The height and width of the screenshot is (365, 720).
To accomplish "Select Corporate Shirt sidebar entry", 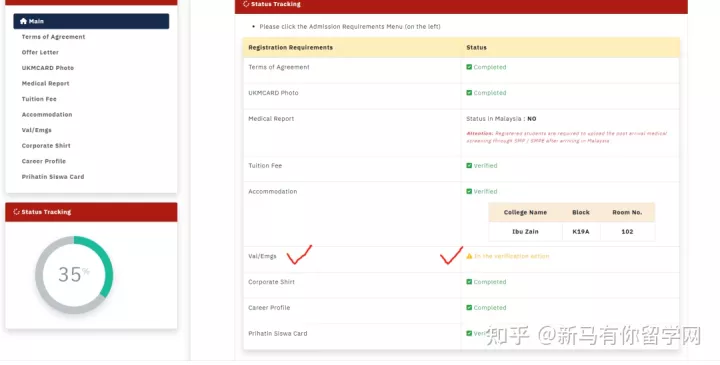I will [46, 146].
